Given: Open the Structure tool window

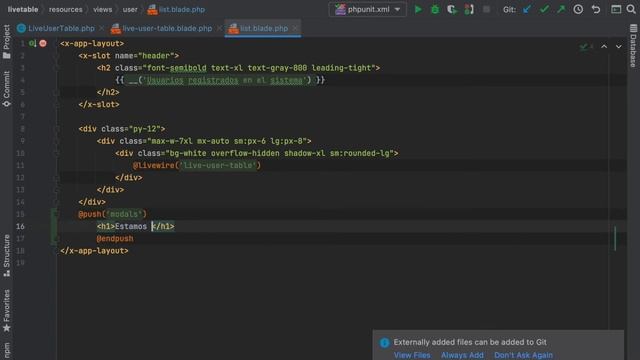Looking at the screenshot, I should point(7,256).
